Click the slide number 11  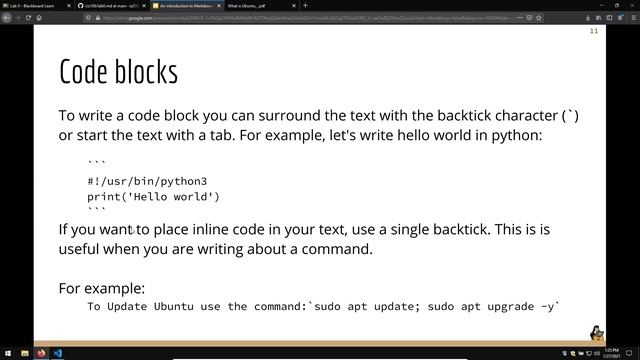pyautogui.click(x=594, y=31)
